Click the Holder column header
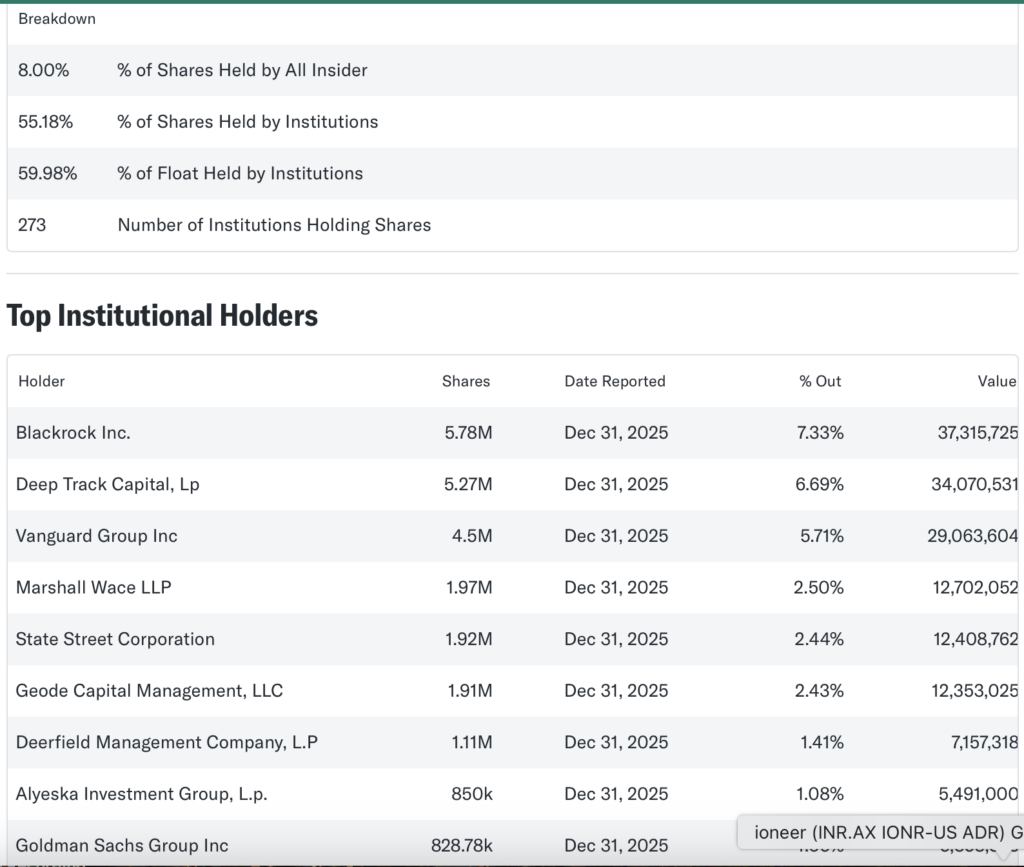This screenshot has height=867, width=1024. pos(41,381)
